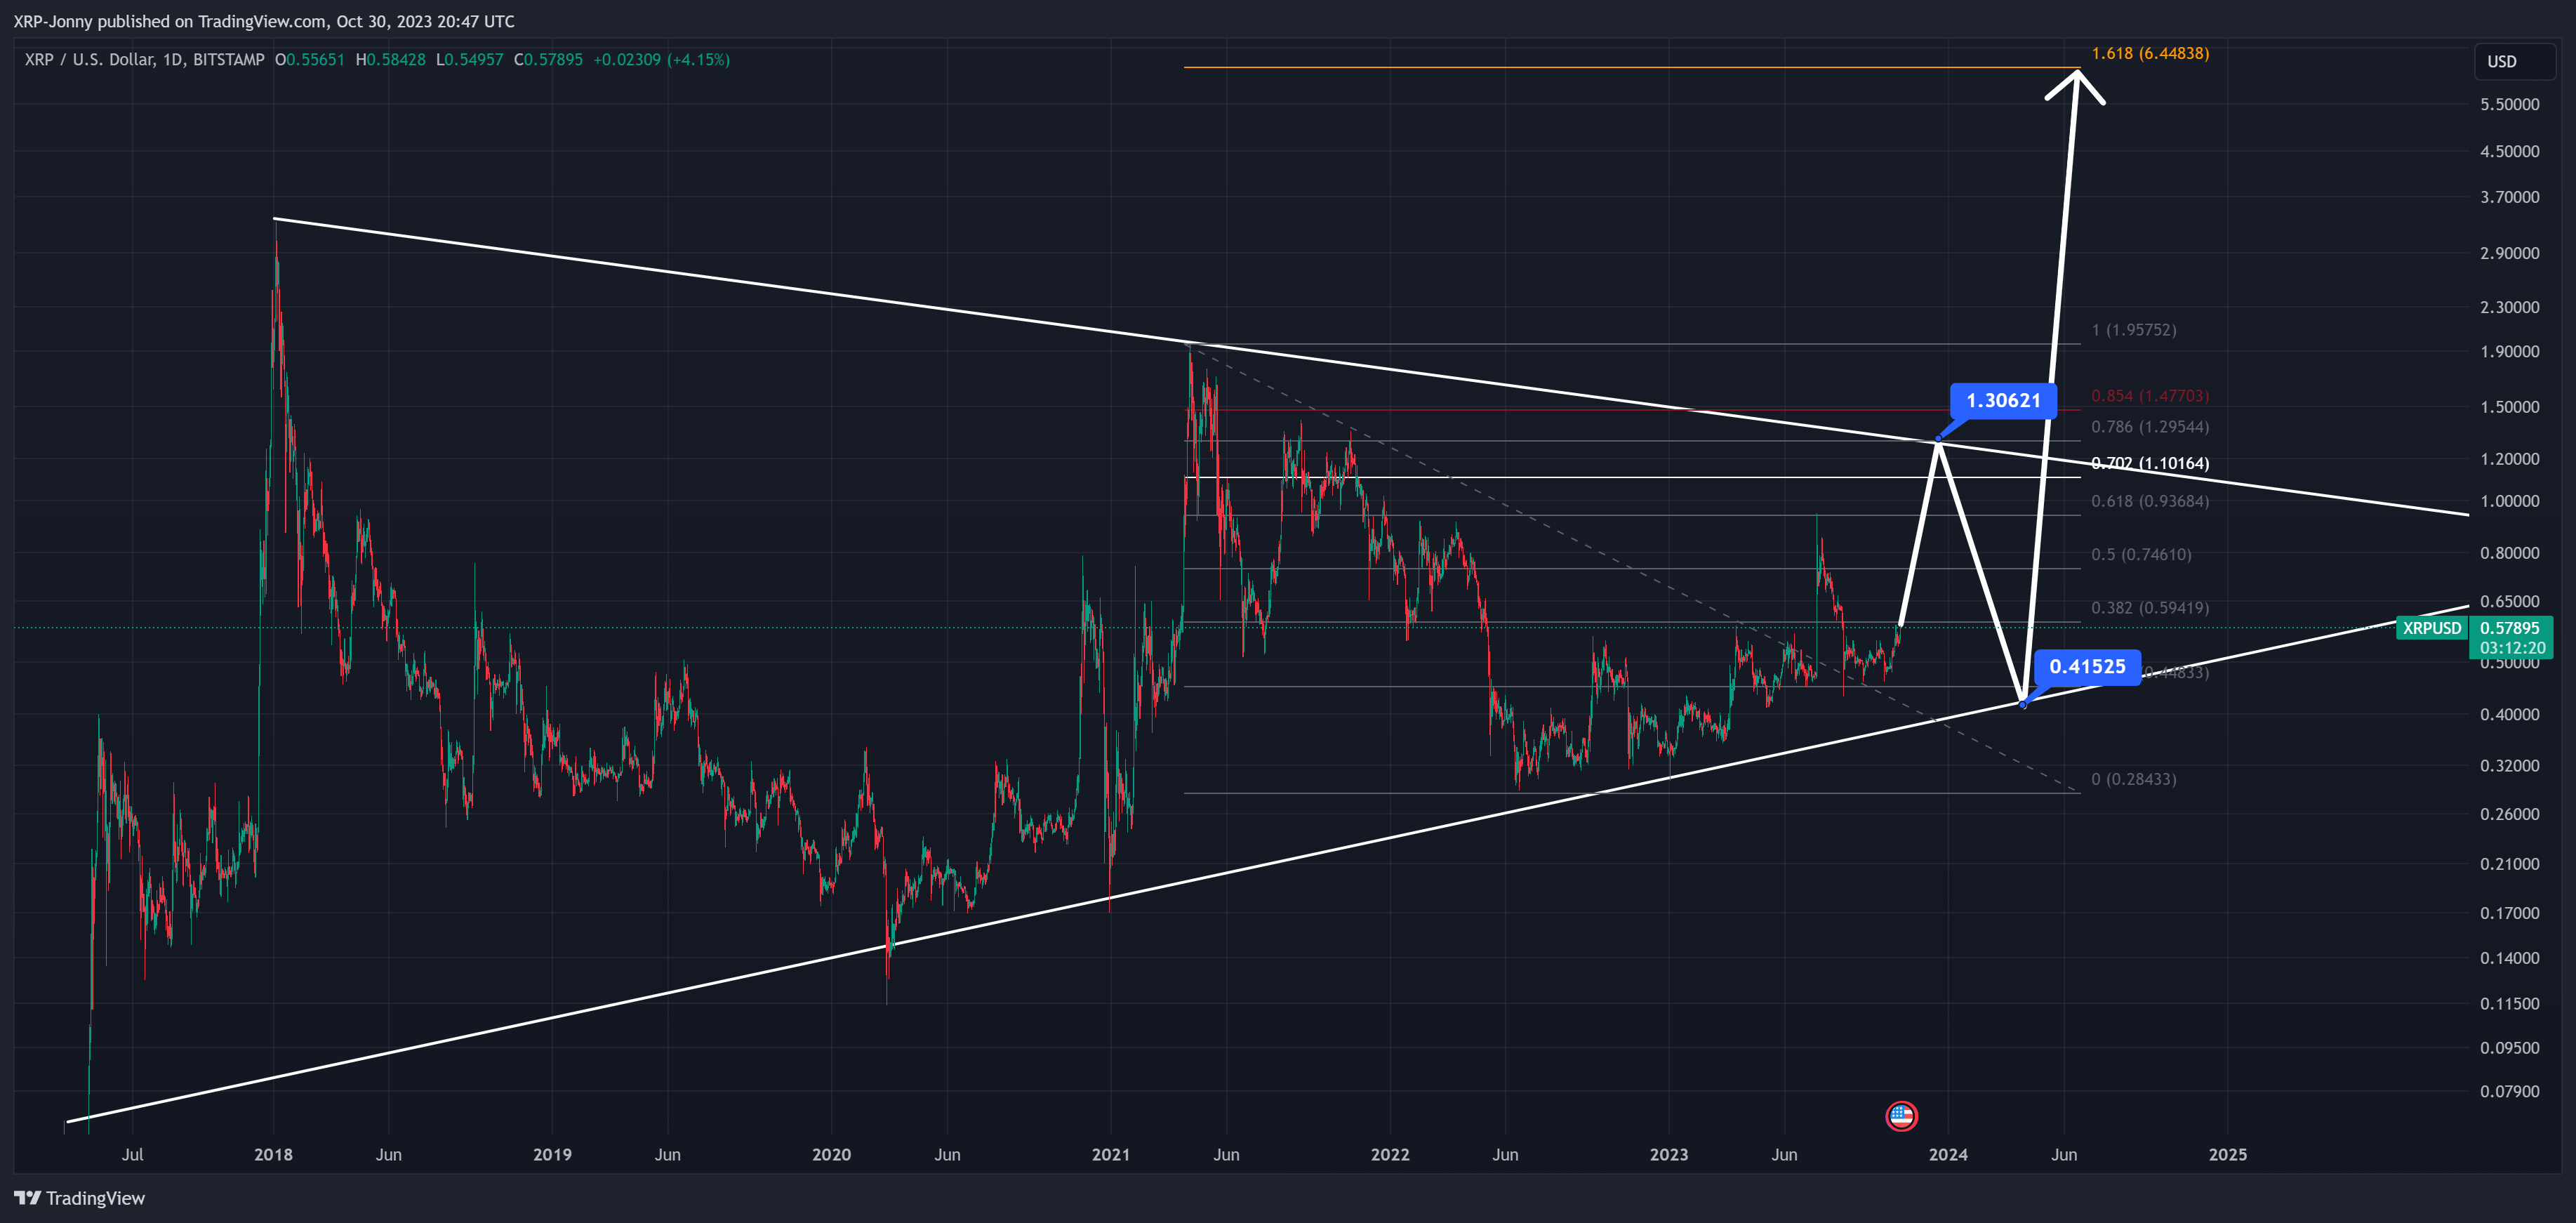Open the USD currency selector
2576x1223 pixels.
2514,61
